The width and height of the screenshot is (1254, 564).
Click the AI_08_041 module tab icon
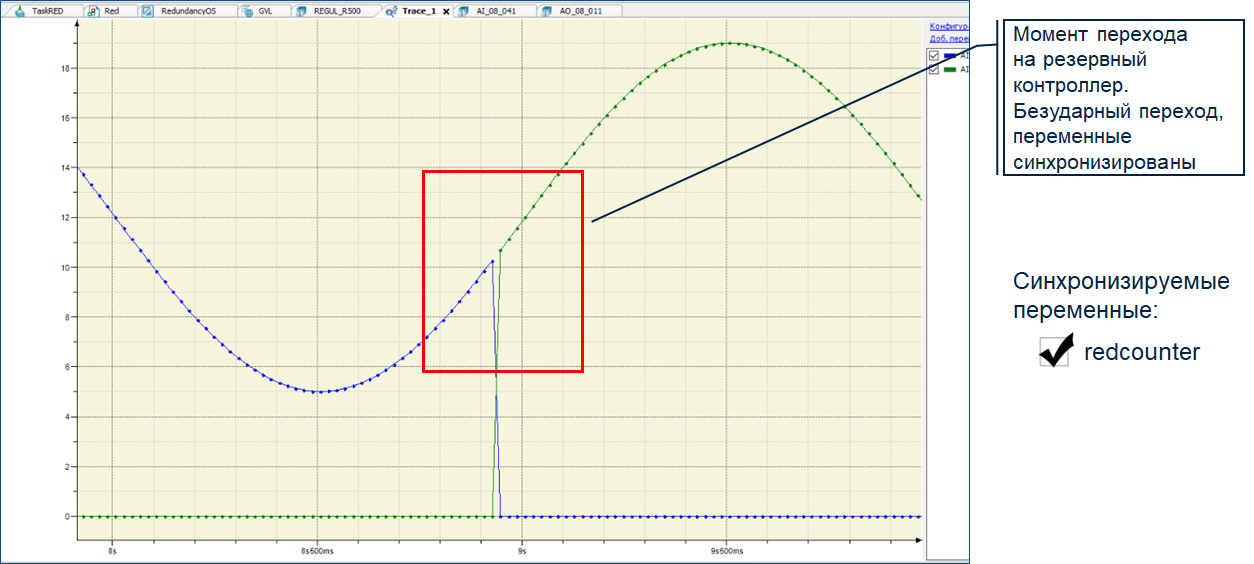[465, 11]
